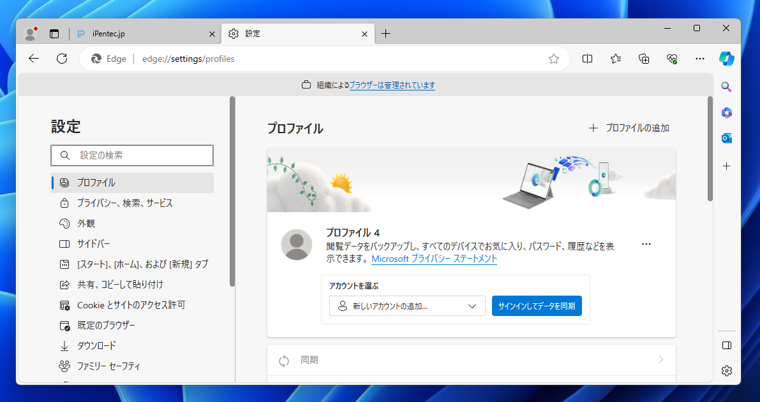Open サイドバー settings
Image resolution: width=760 pixels, height=402 pixels.
132,244
